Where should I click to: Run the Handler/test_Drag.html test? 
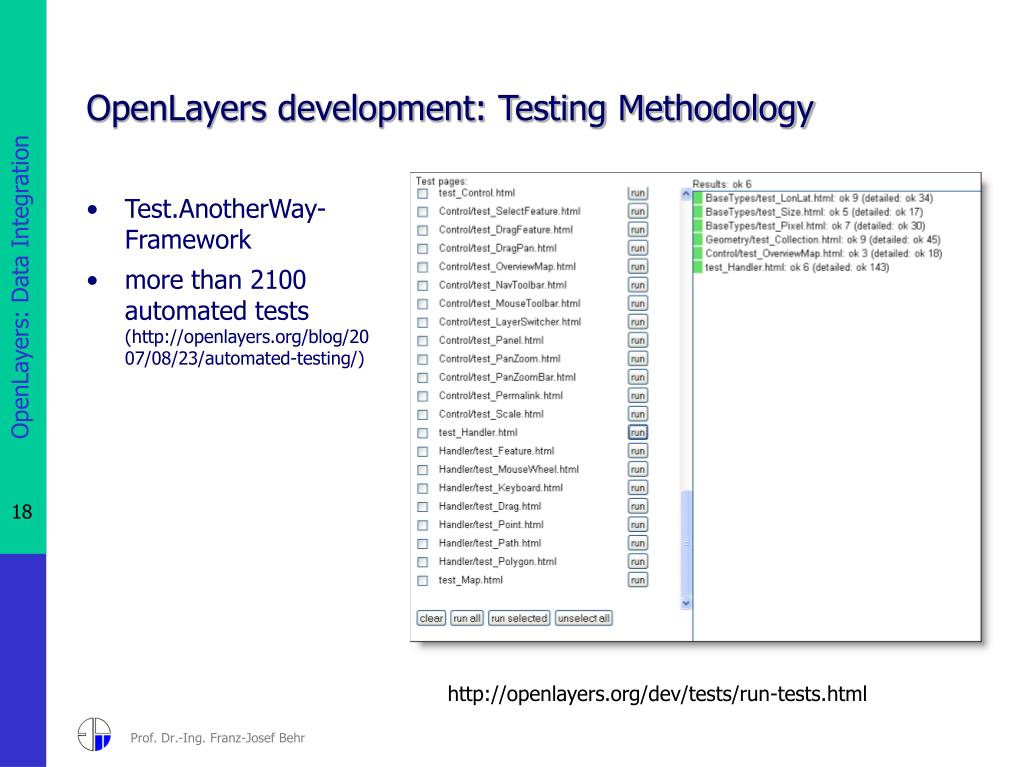pyautogui.click(x=637, y=506)
